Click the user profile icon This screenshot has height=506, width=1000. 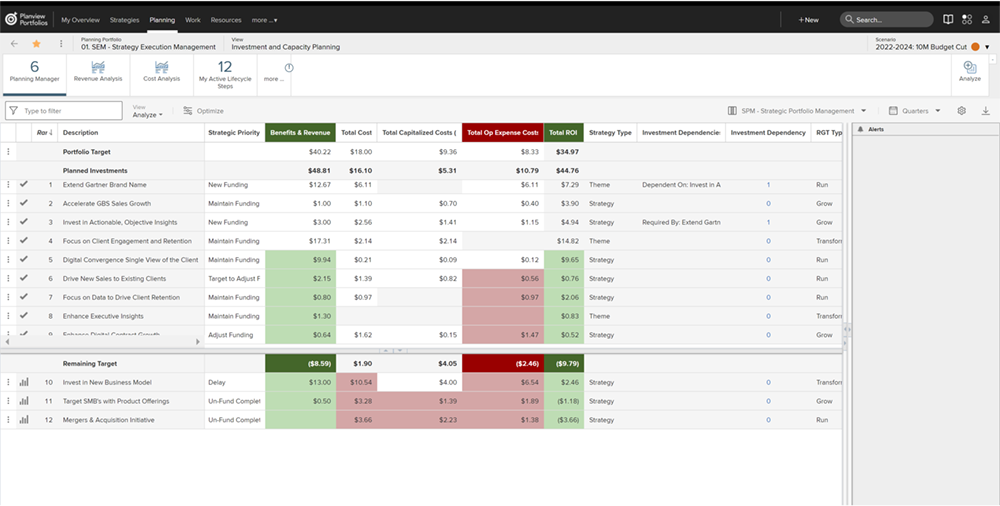[985, 19]
